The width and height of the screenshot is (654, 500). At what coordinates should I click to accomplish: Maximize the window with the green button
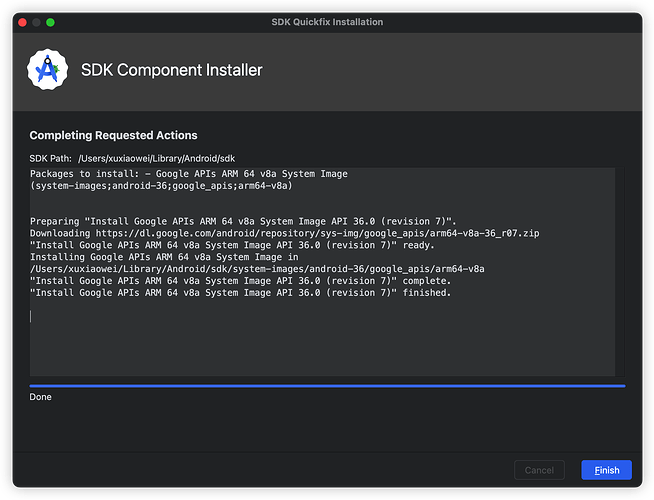(x=51, y=22)
